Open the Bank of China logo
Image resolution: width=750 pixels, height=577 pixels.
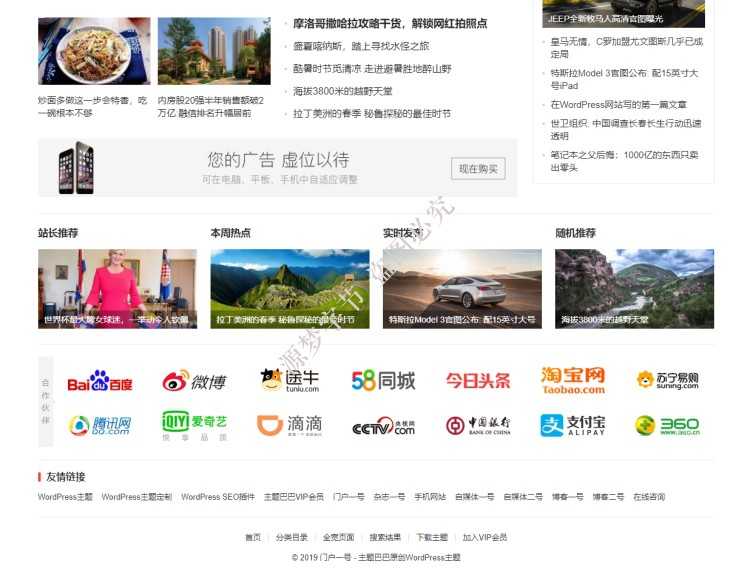478,425
